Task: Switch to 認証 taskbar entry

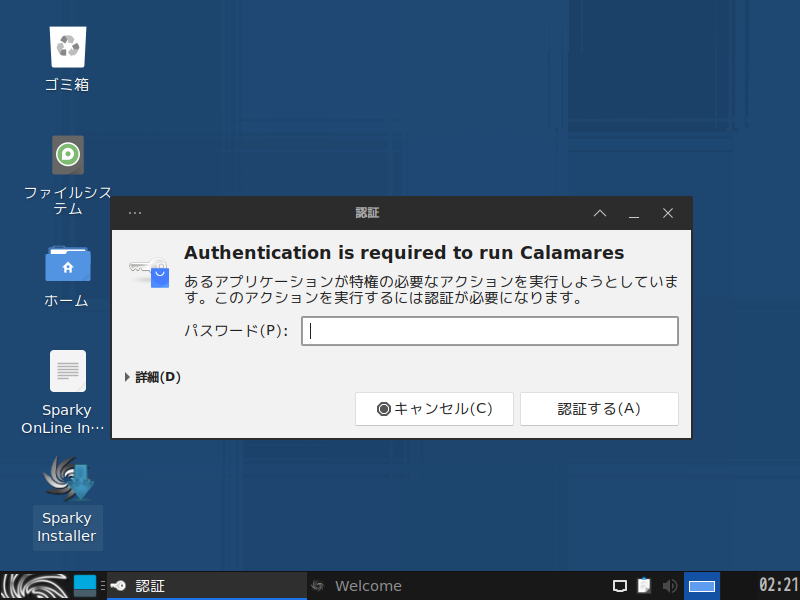Action: 207,586
